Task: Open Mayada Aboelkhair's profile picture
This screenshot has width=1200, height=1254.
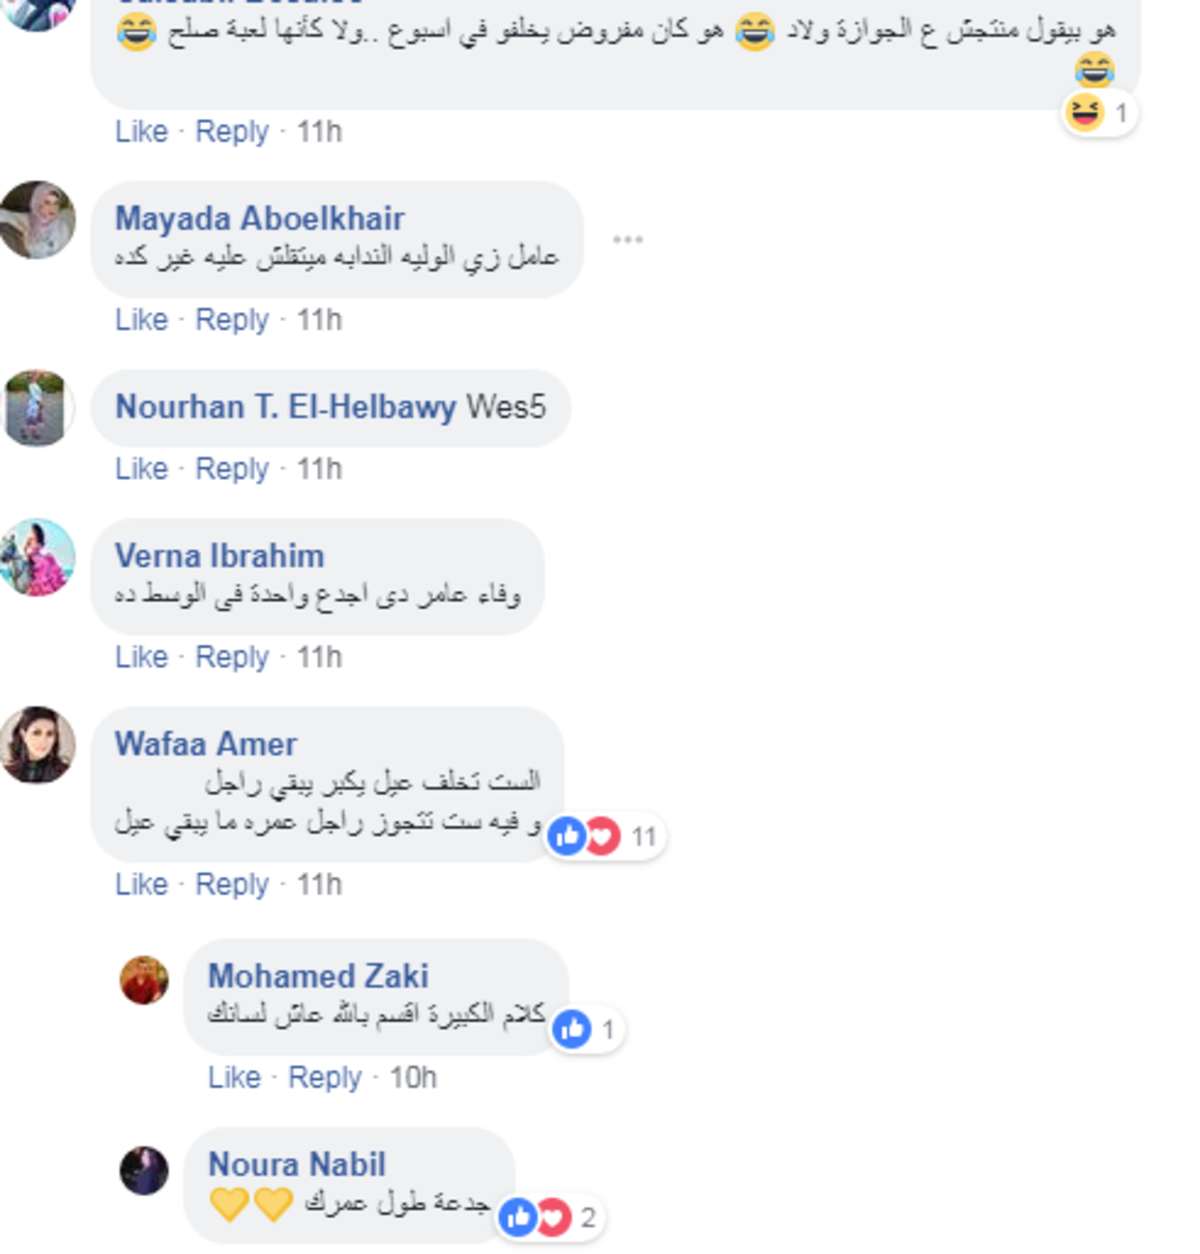Action: click(x=37, y=220)
